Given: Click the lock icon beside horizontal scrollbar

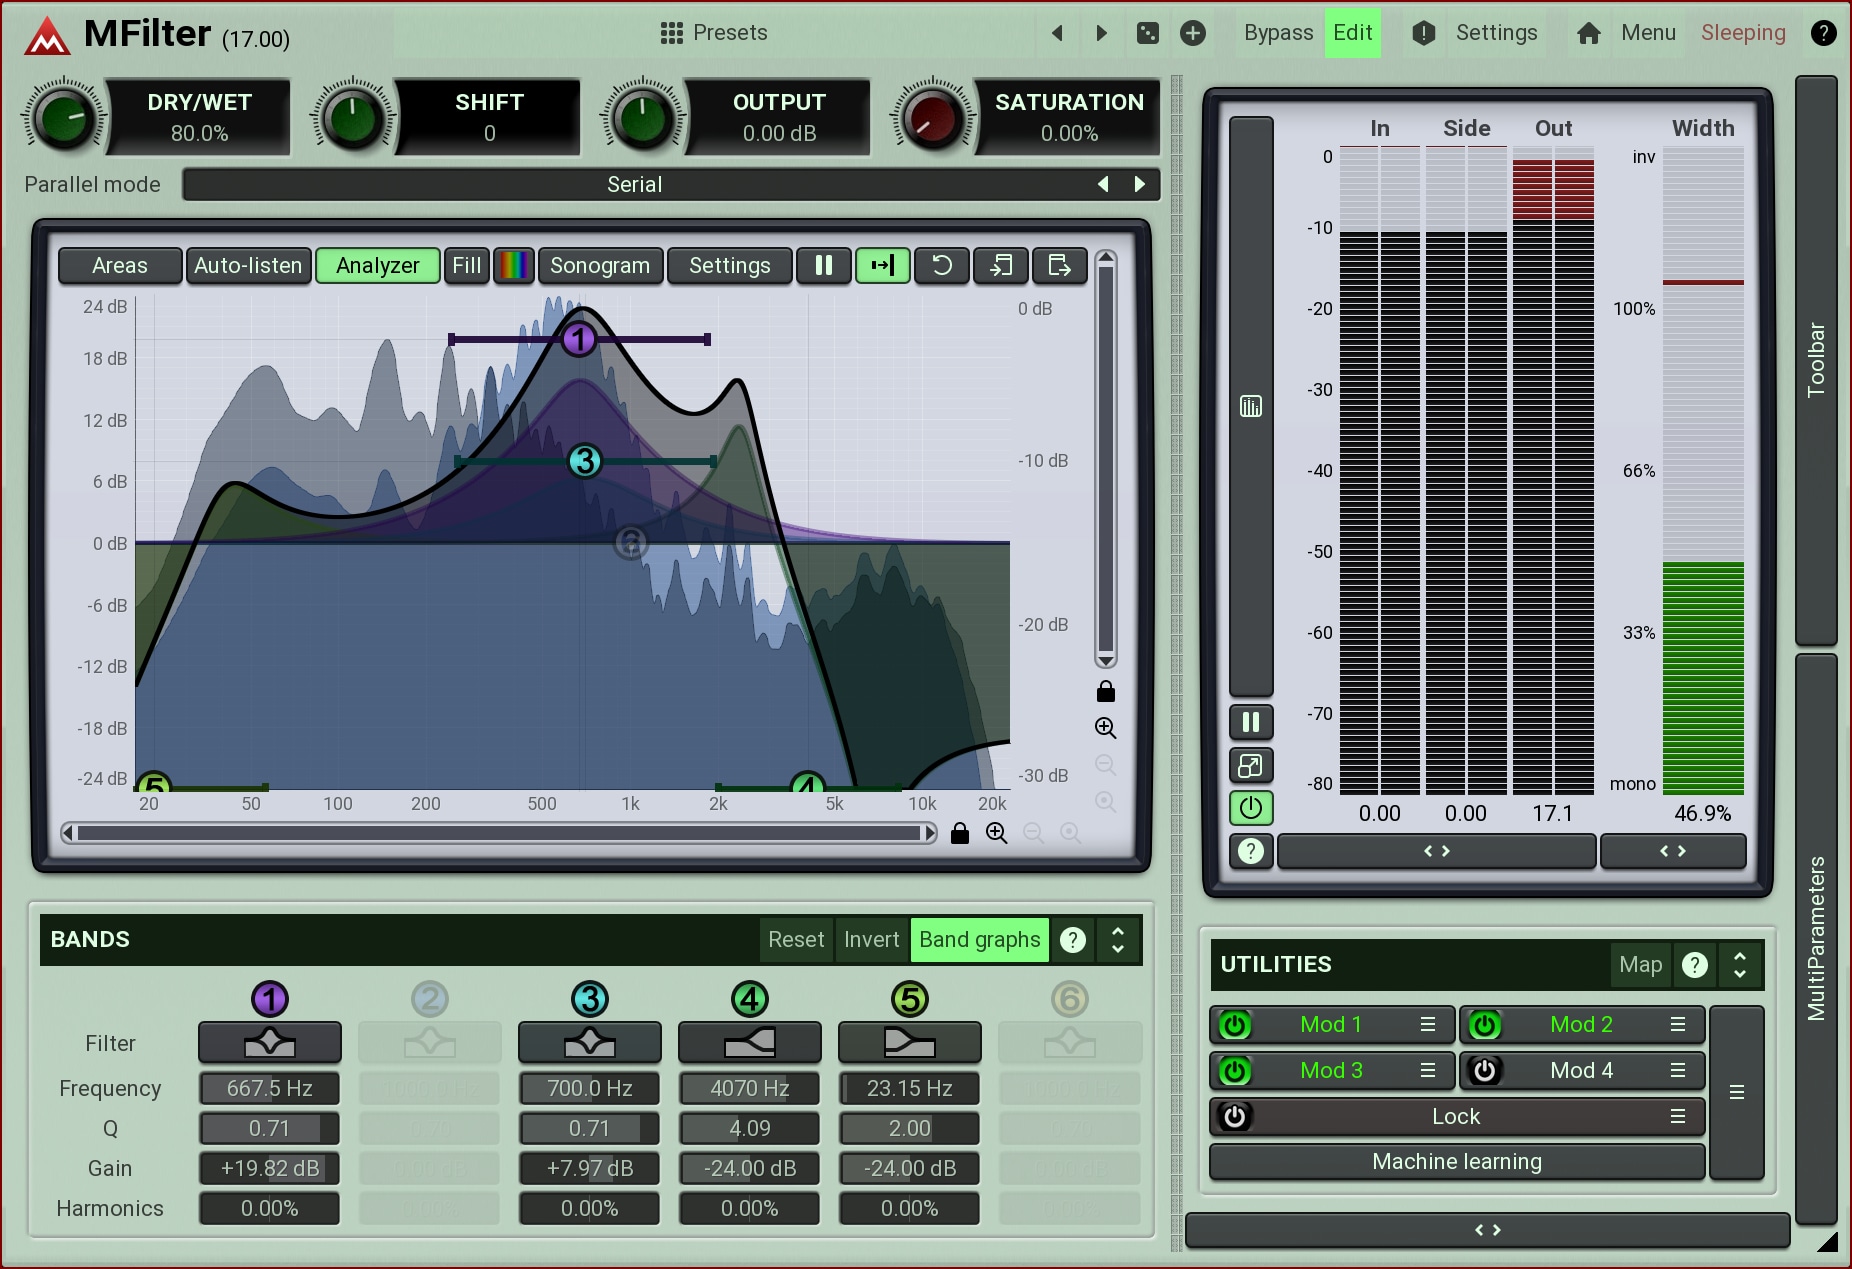Looking at the screenshot, I should pyautogui.click(x=960, y=833).
